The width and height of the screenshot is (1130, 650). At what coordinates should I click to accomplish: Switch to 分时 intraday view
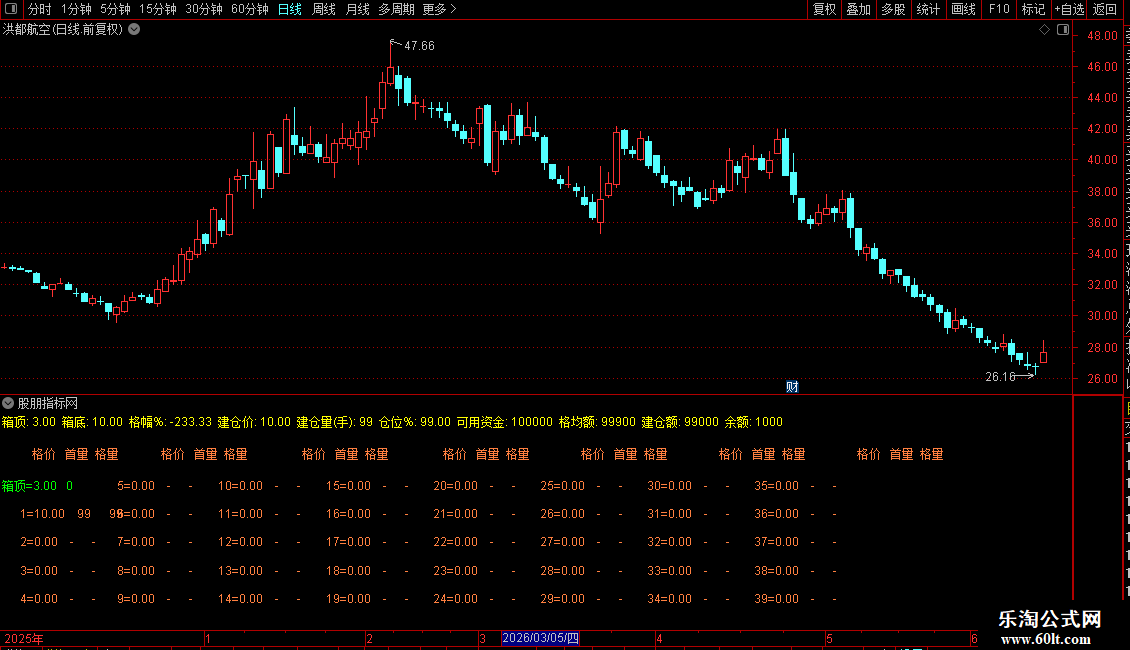click(x=40, y=9)
